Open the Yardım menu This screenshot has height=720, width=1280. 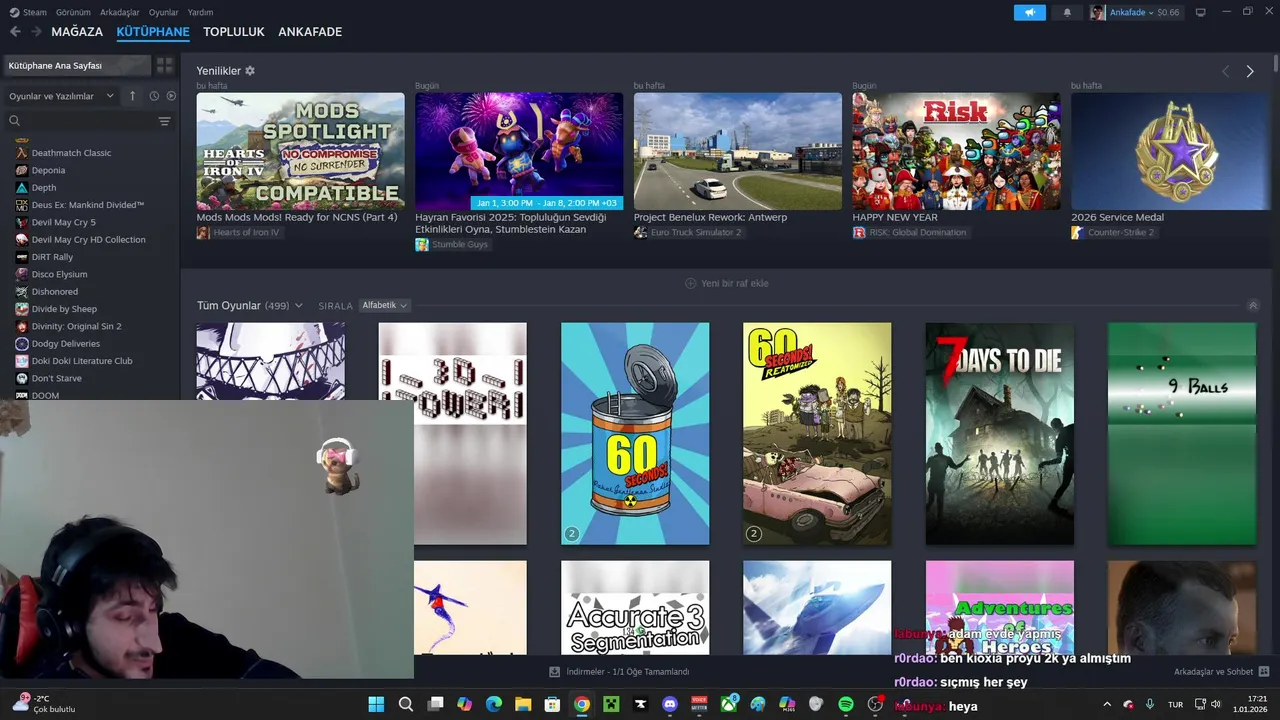(201, 12)
